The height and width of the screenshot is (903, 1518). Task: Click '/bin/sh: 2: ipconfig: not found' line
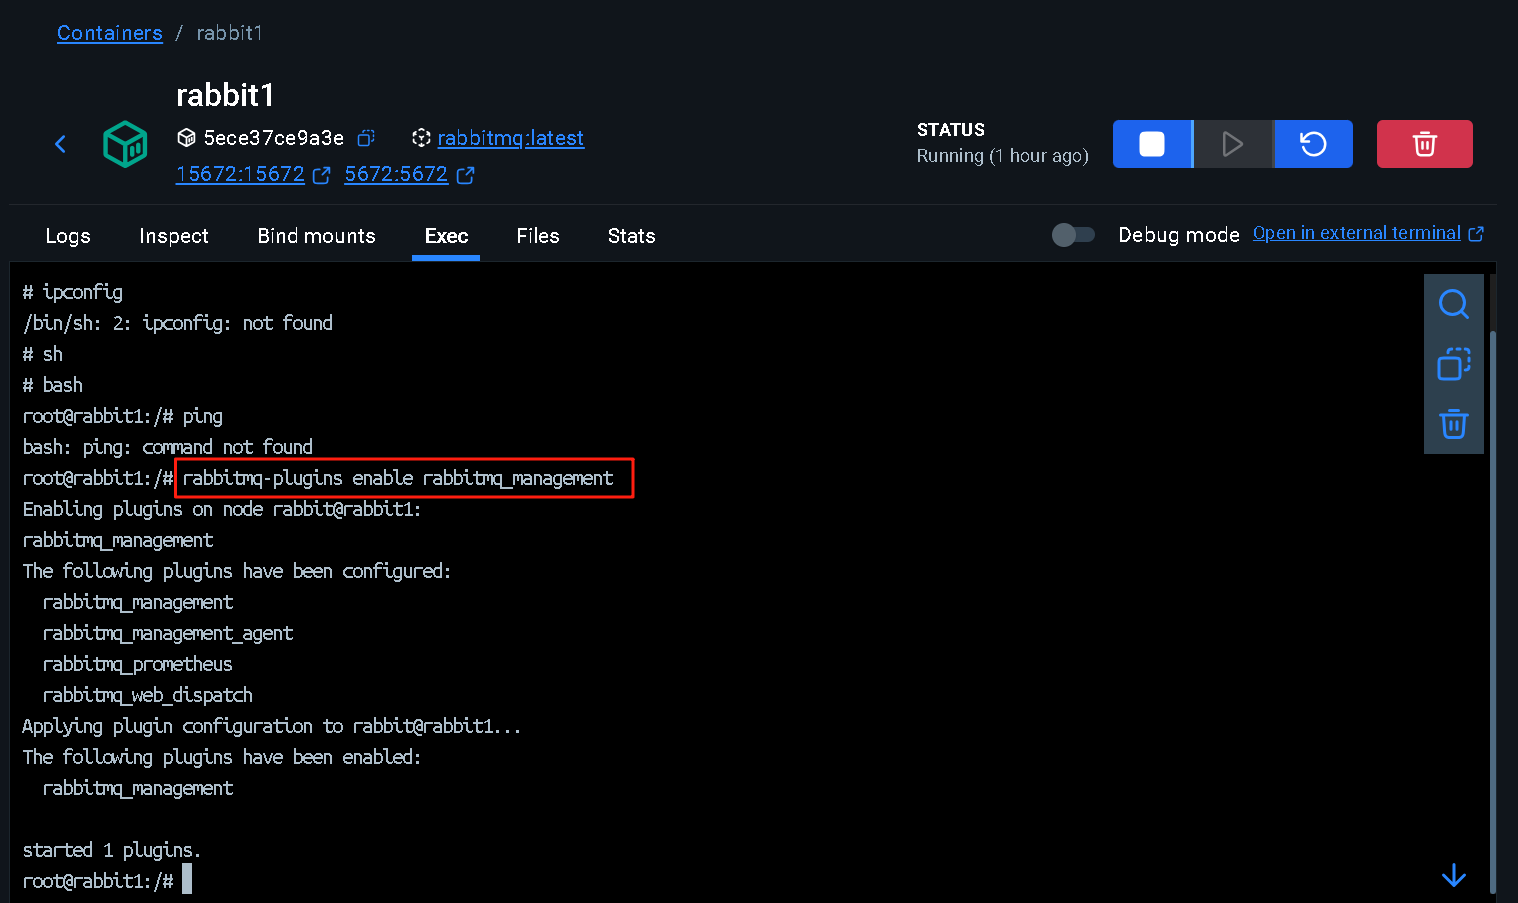coord(178,323)
